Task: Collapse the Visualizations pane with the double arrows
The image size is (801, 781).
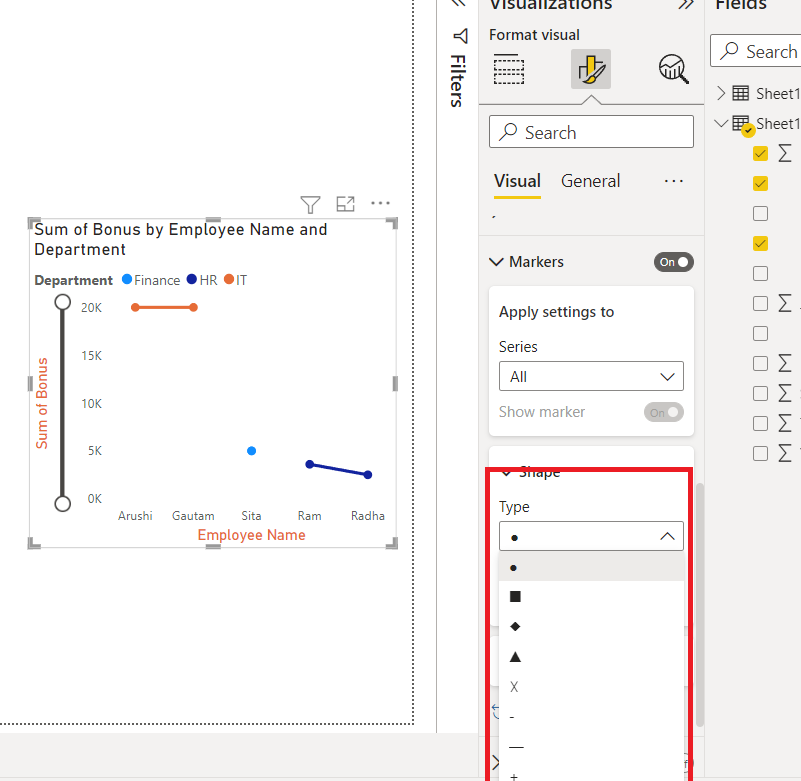Action: [x=686, y=5]
